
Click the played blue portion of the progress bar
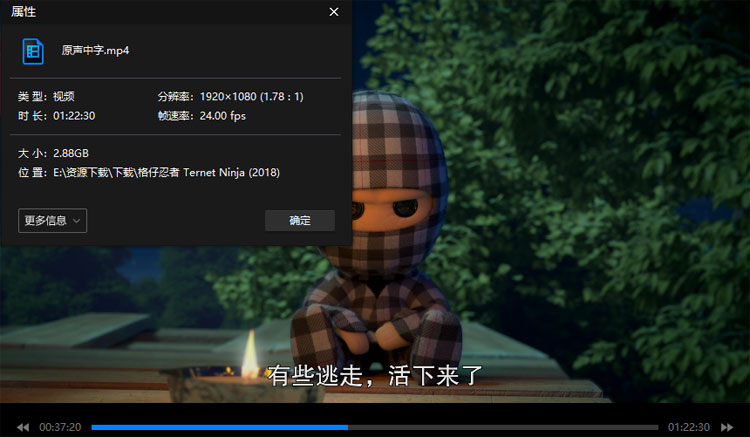[x=220, y=427]
